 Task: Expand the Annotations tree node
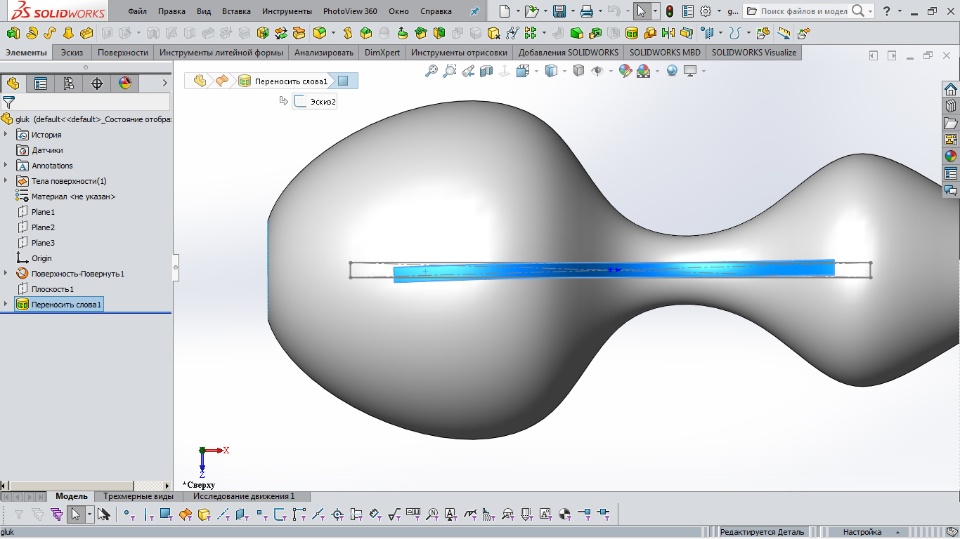(x=6, y=165)
